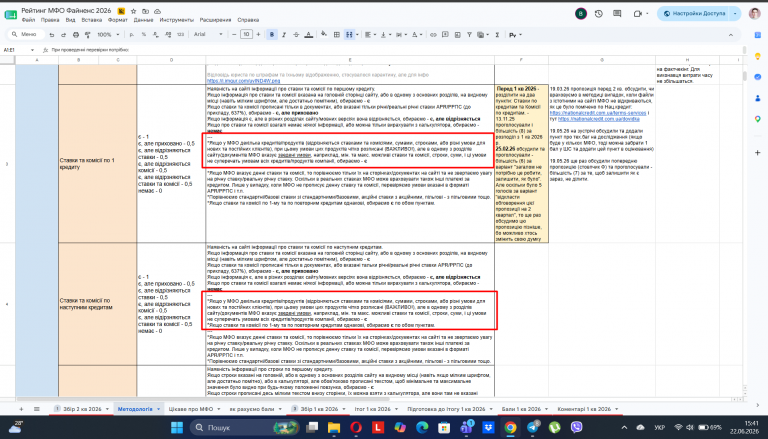Open the Вставка menu

(x=92, y=20)
